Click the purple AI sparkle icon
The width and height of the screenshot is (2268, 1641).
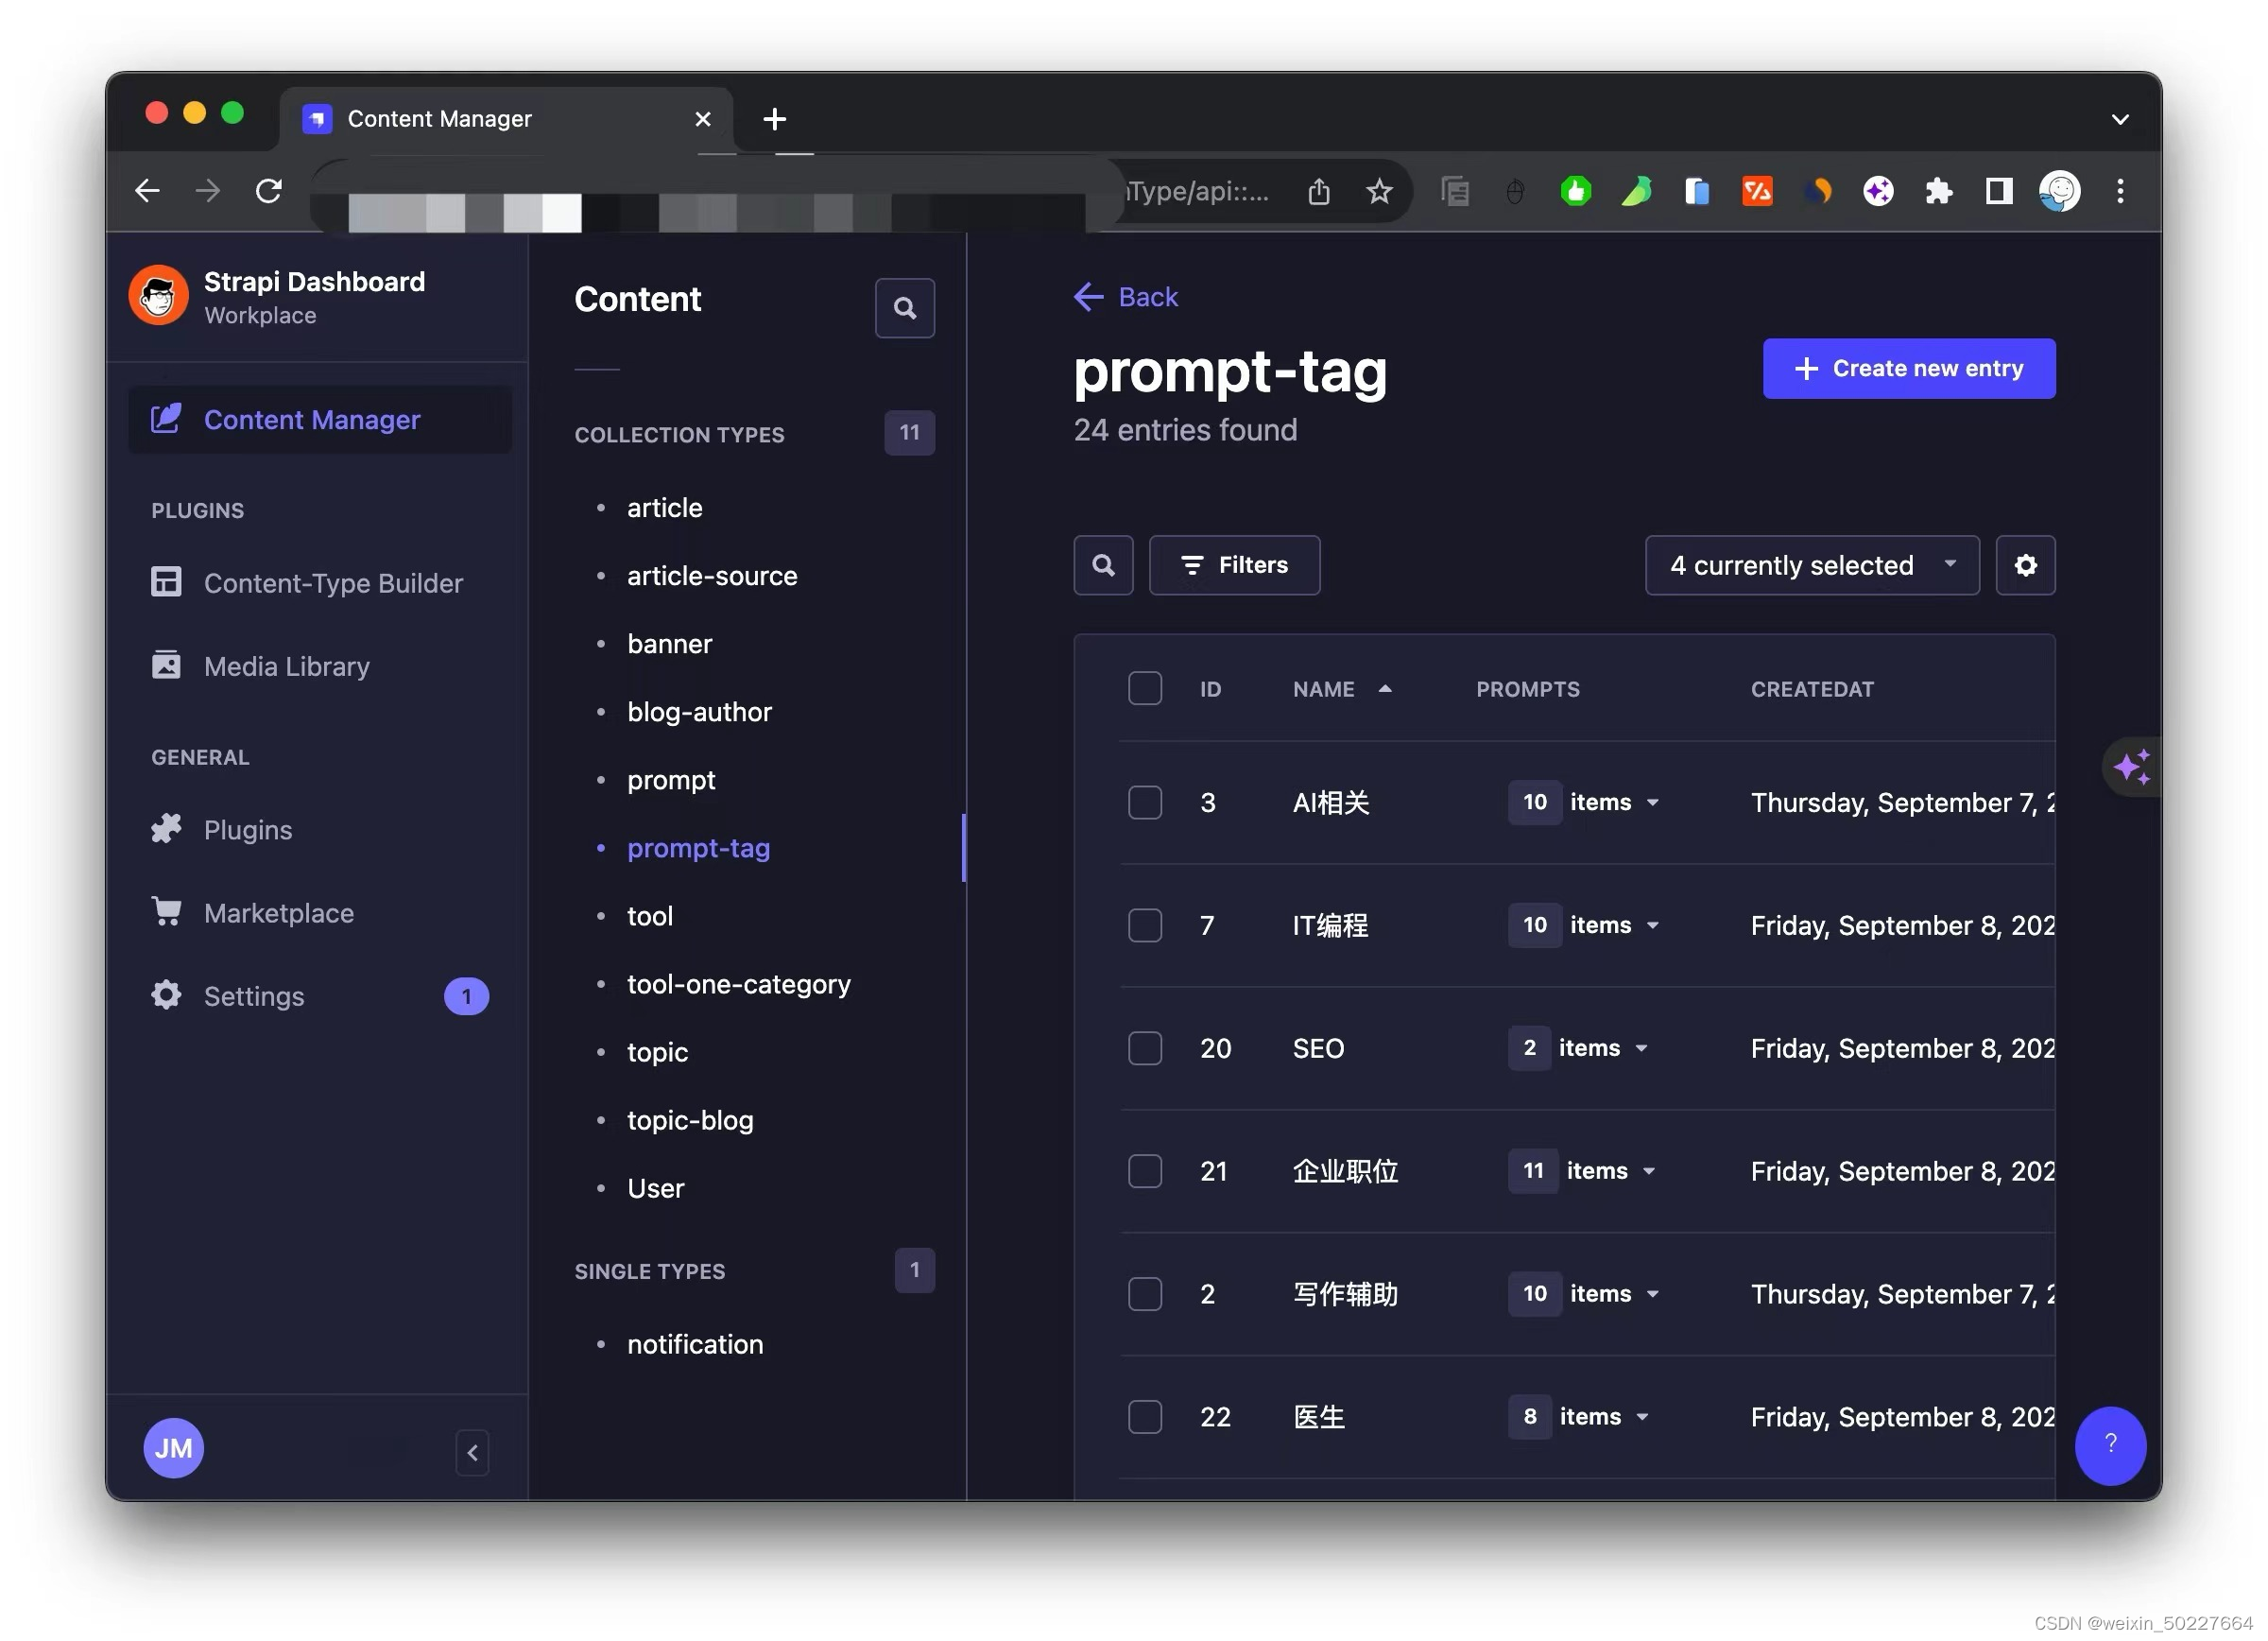2131,767
